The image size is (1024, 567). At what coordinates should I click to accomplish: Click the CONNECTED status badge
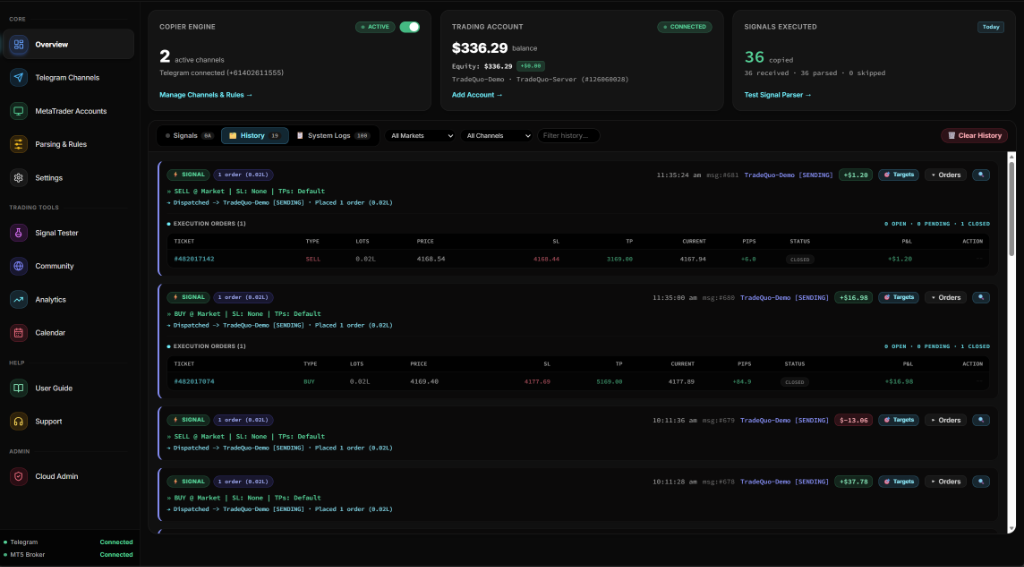684,27
